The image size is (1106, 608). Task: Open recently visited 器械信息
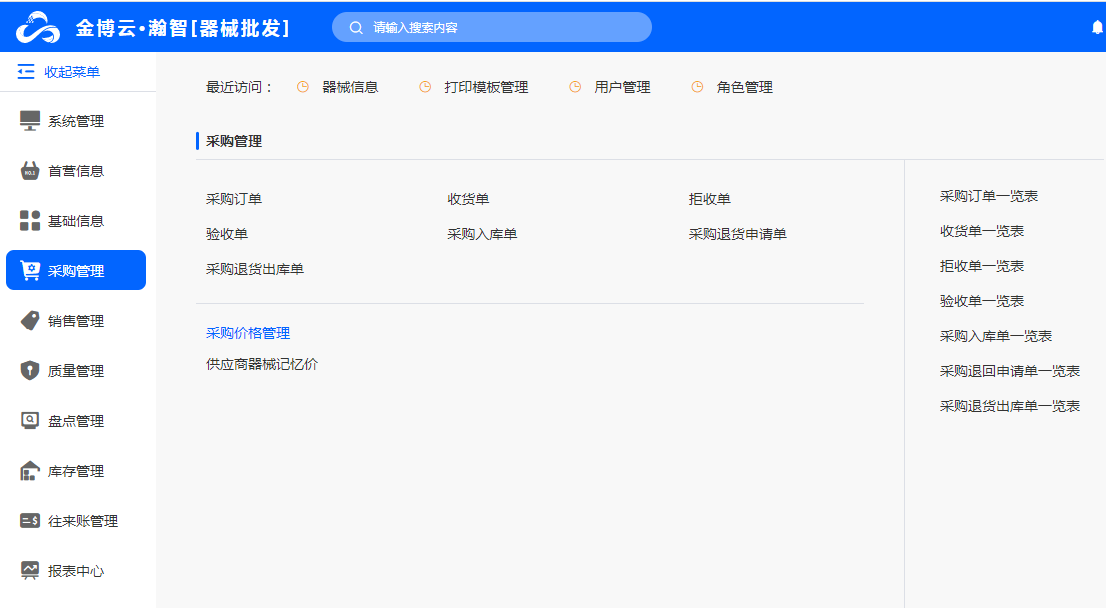[x=350, y=87]
